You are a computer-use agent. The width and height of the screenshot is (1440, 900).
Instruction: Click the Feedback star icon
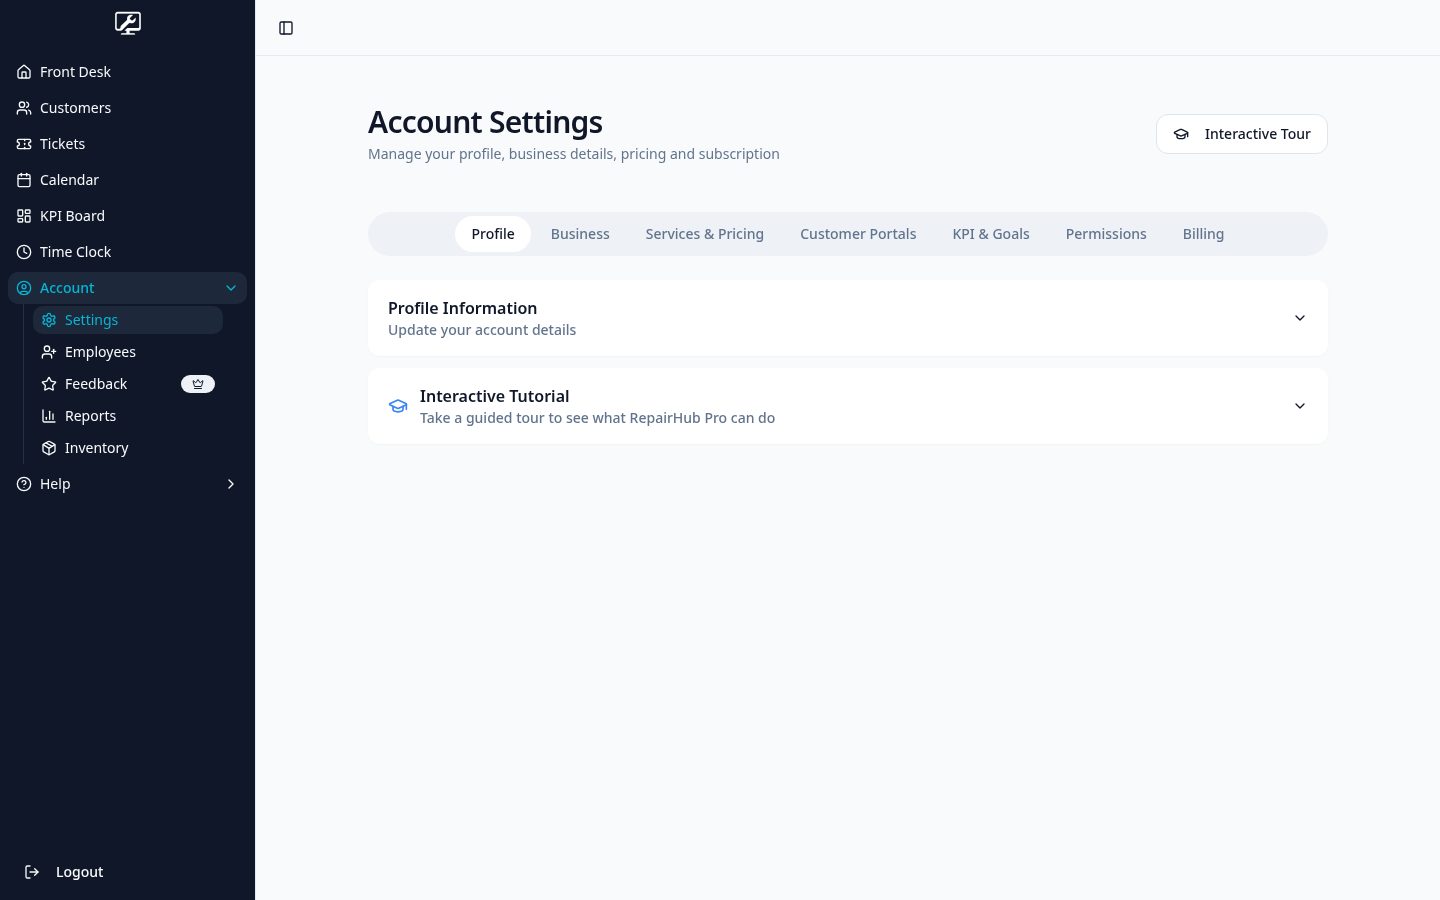[49, 384]
